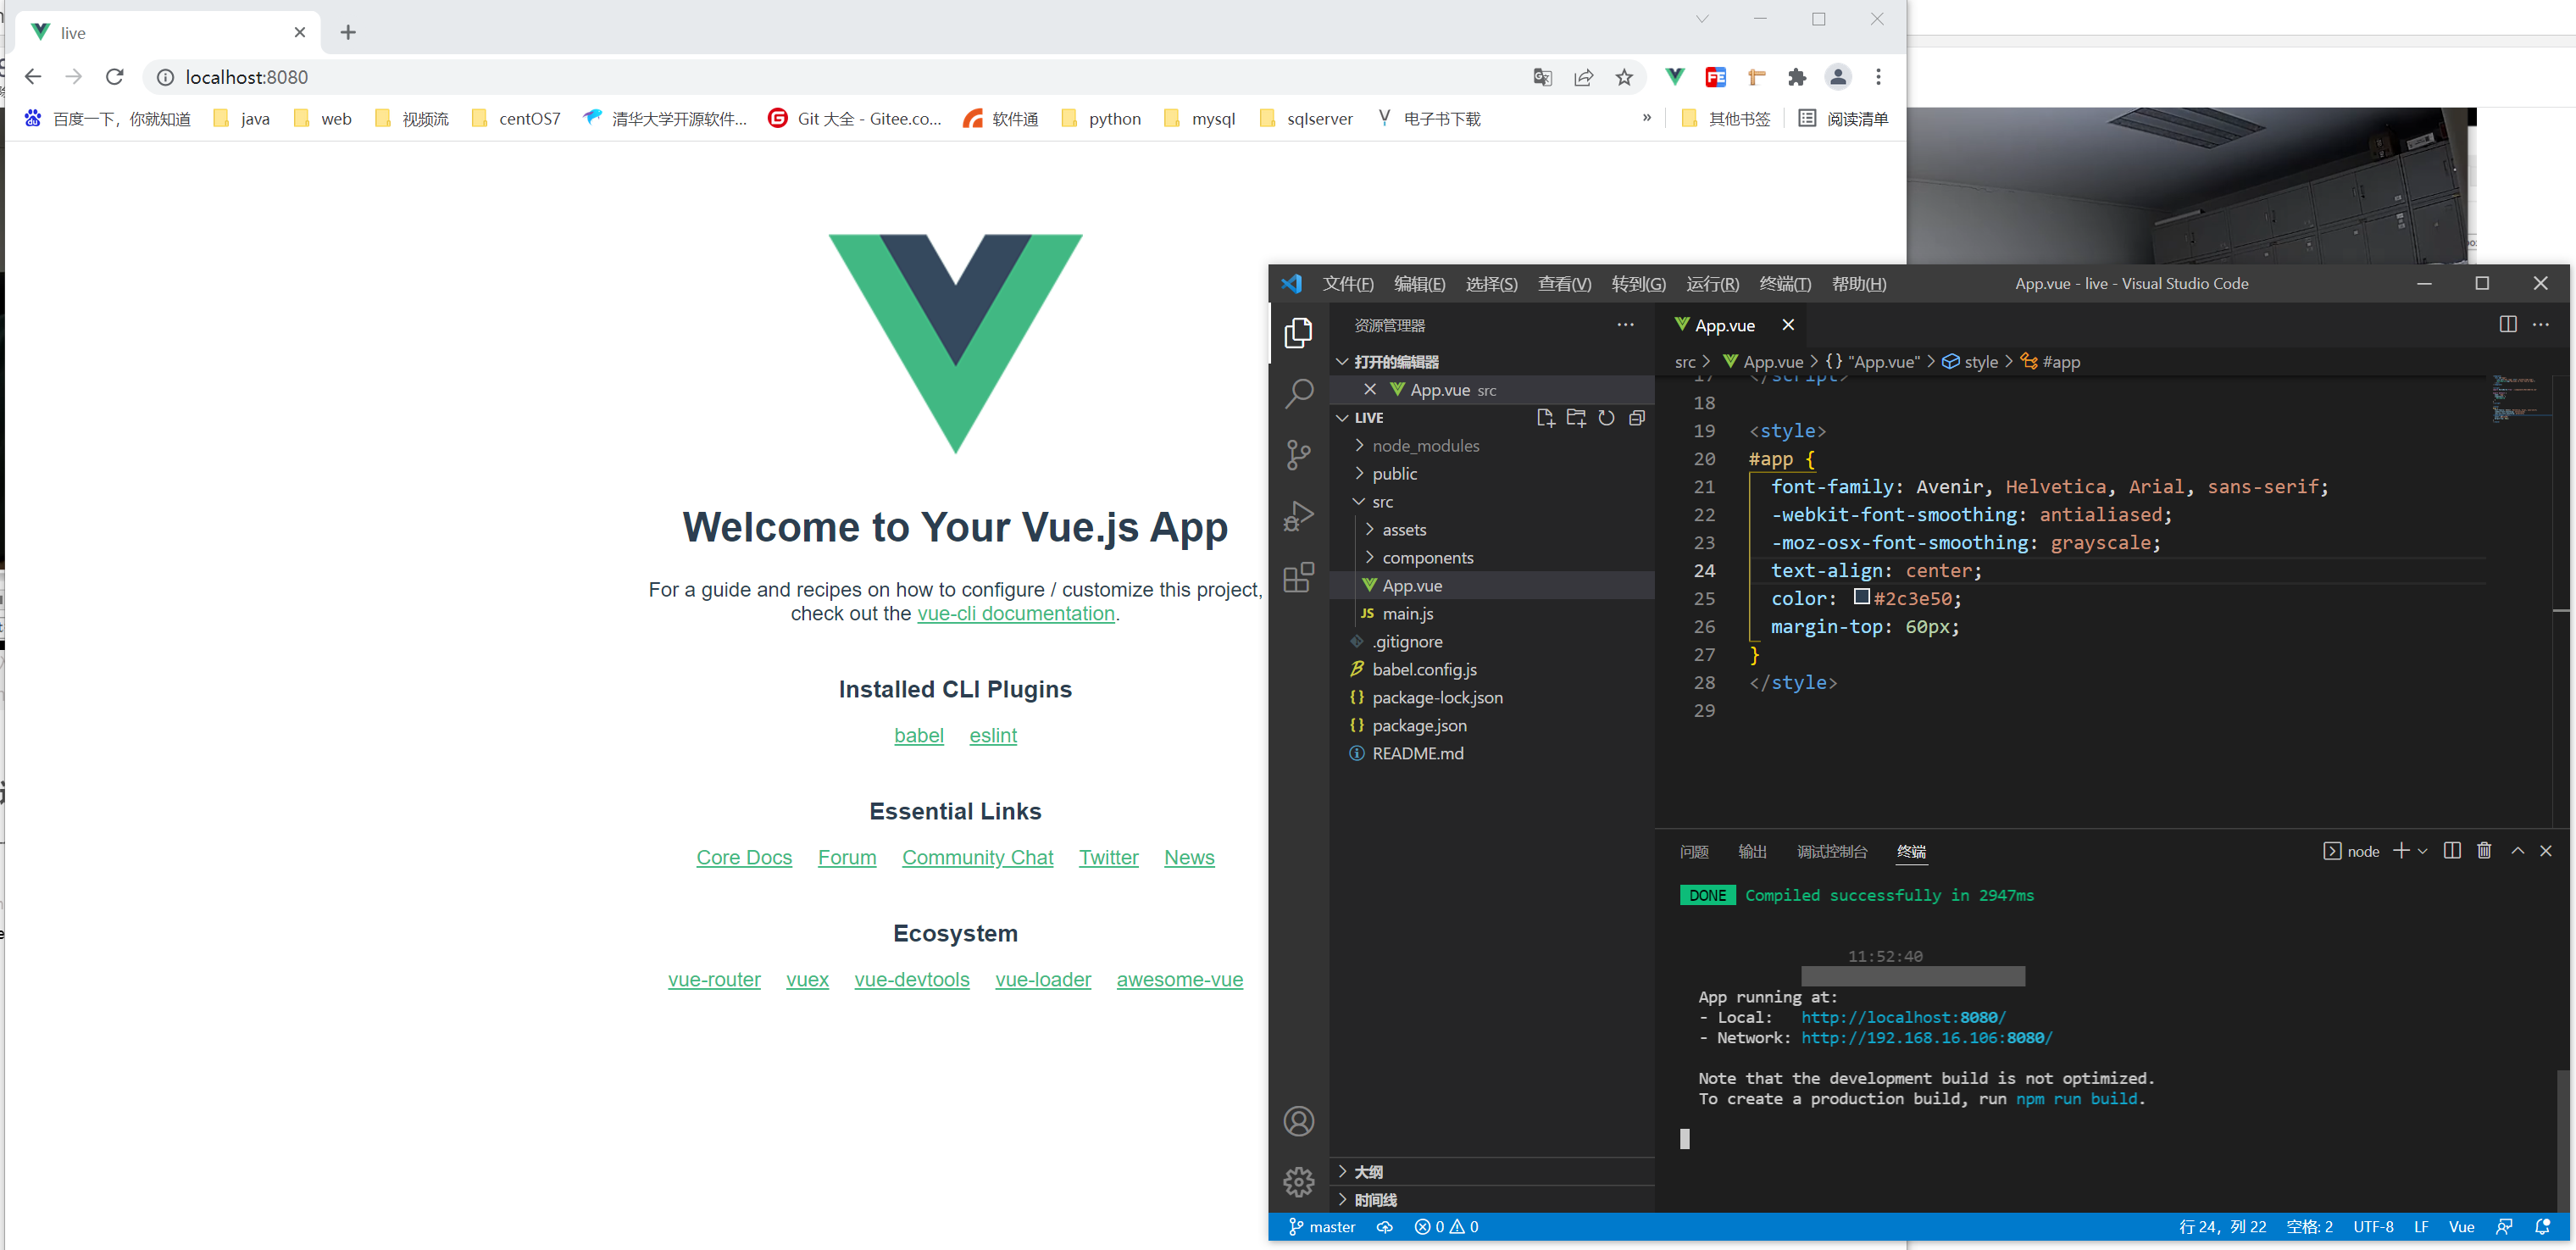The width and height of the screenshot is (2576, 1250).
Task: Open the launch profile dropdown next to plus
Action: [2423, 851]
